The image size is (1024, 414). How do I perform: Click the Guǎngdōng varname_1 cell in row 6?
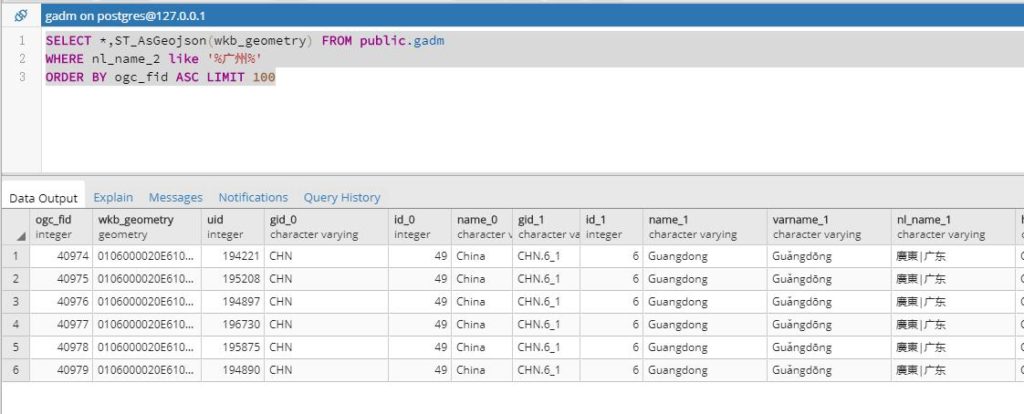[x=829, y=370]
